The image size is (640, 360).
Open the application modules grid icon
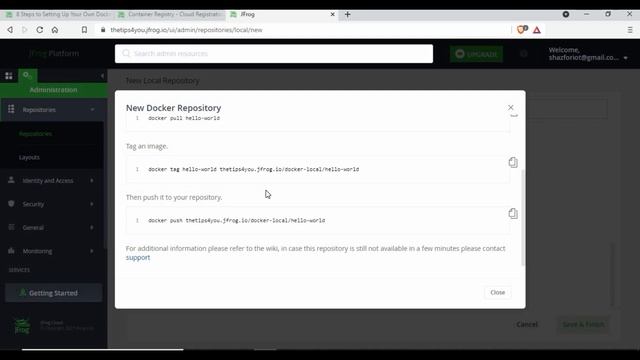click(9, 76)
